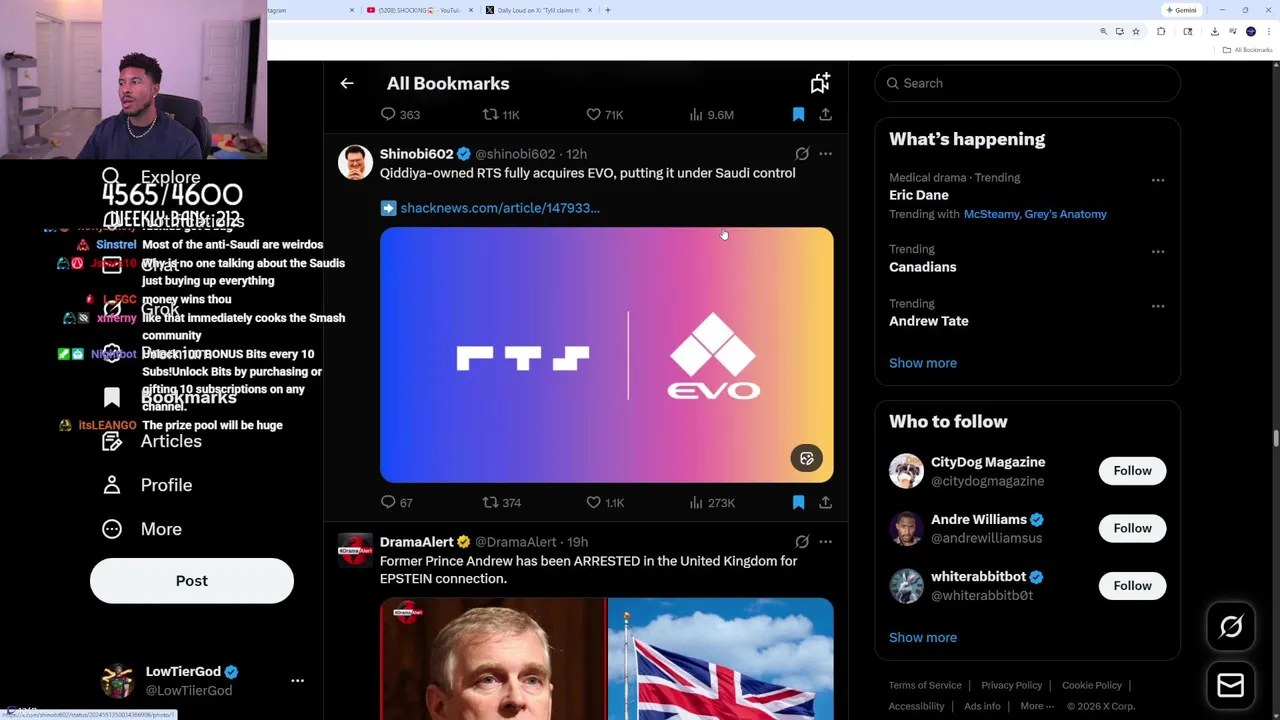Screen dimensions: 1280x720
Task: Open the add bookmark folder icon
Action: pyautogui.click(x=819, y=84)
